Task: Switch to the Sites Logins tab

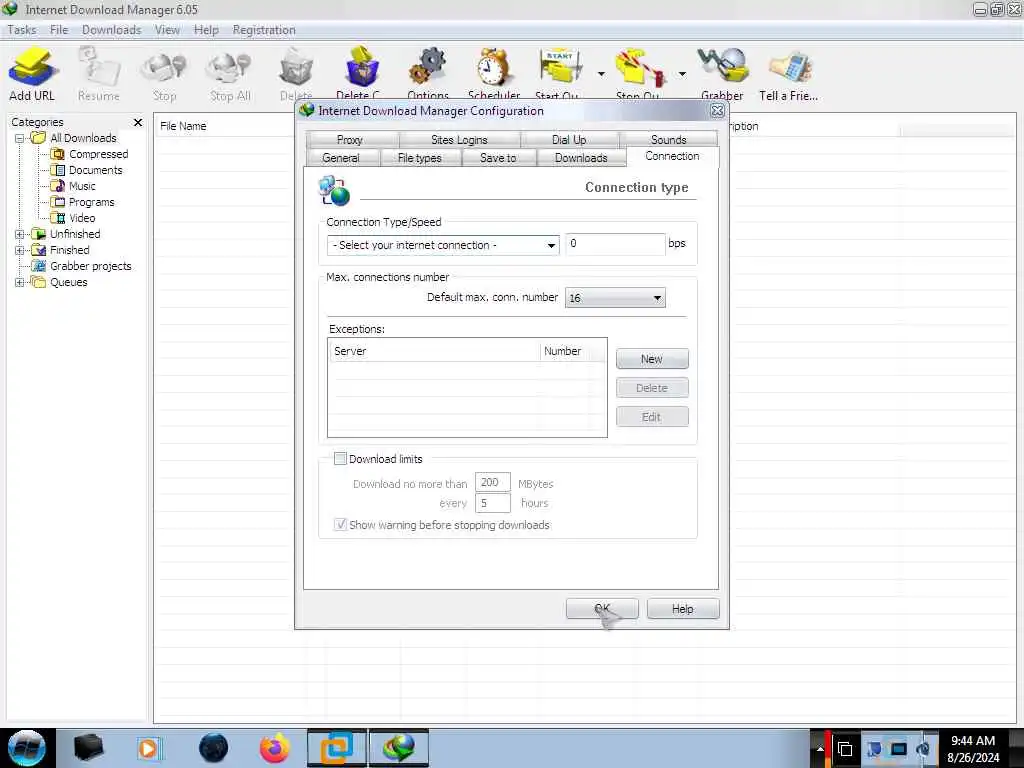Action: (x=459, y=140)
